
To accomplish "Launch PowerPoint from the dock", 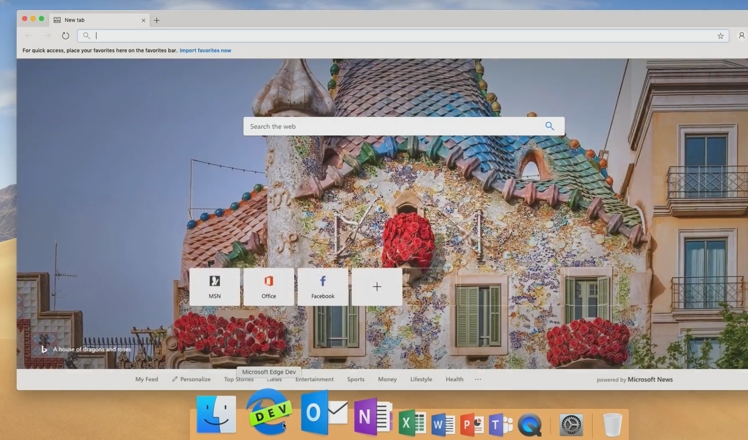I will pyautogui.click(x=472, y=424).
